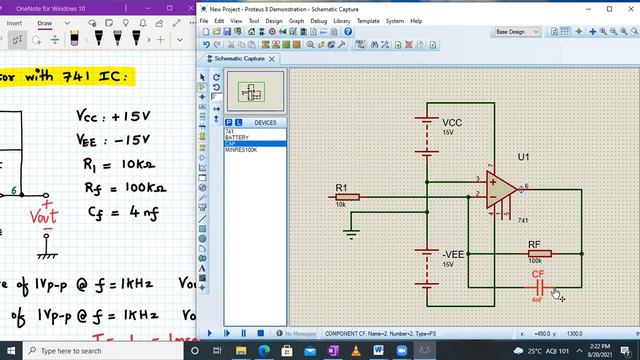
Task: Open Microsoft Word from the taskbar
Action: [378, 351]
